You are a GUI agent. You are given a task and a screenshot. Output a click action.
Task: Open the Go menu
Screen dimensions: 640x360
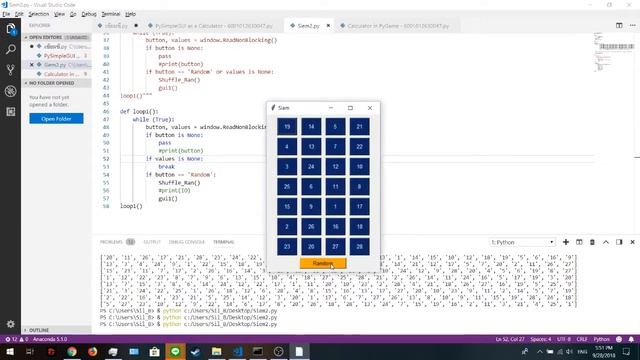coord(73,14)
